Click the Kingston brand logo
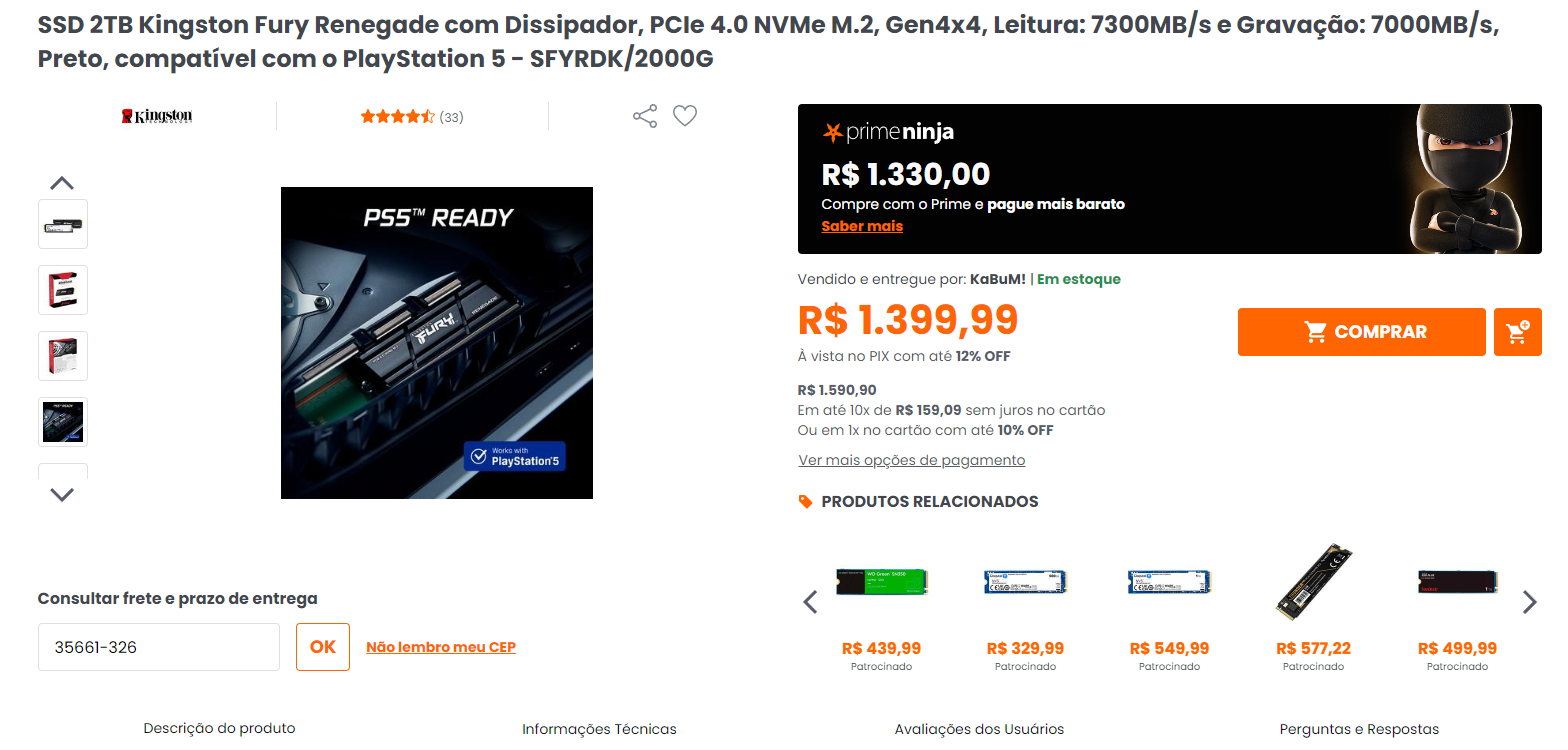 pyautogui.click(x=157, y=116)
